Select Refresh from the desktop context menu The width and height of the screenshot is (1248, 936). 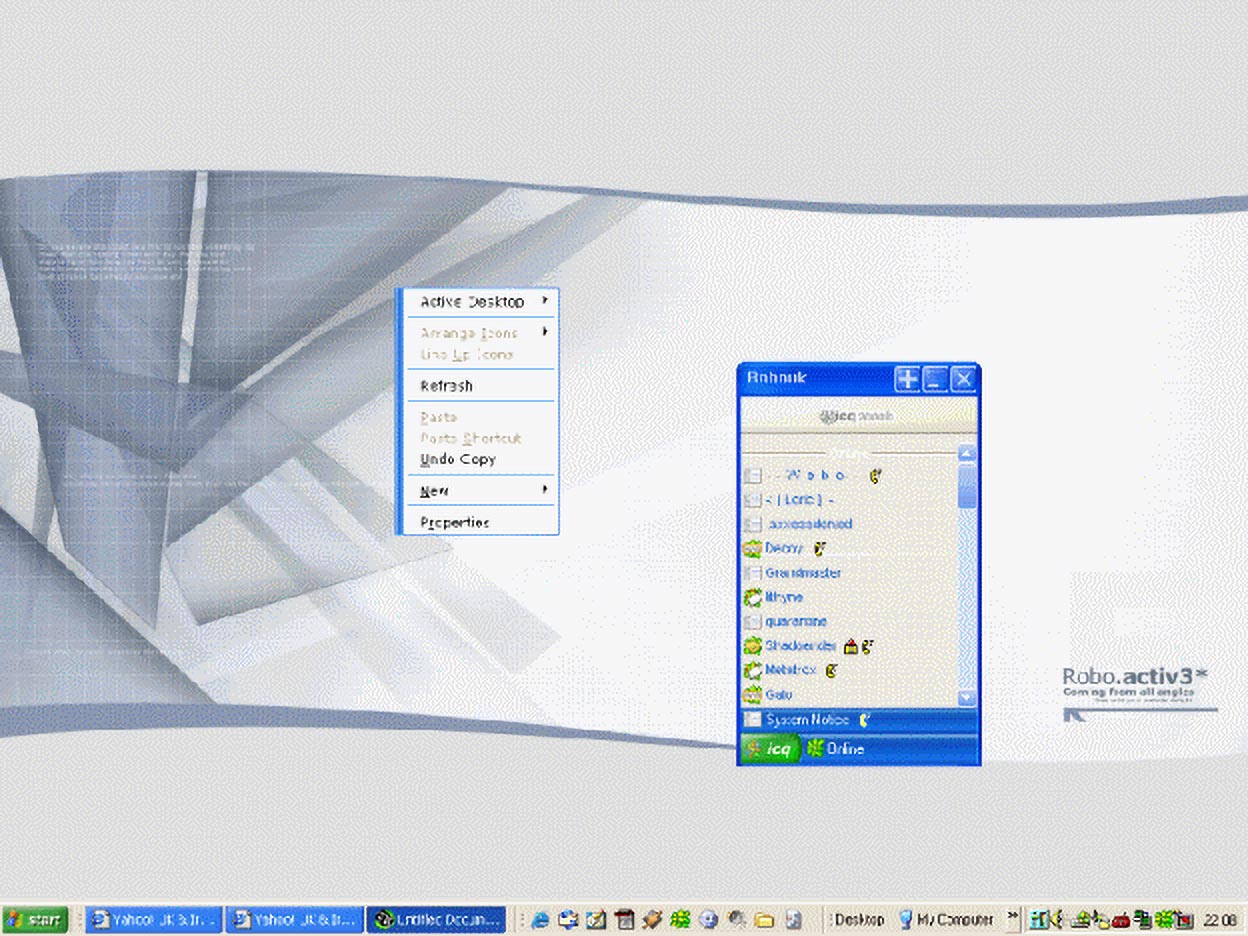click(446, 385)
